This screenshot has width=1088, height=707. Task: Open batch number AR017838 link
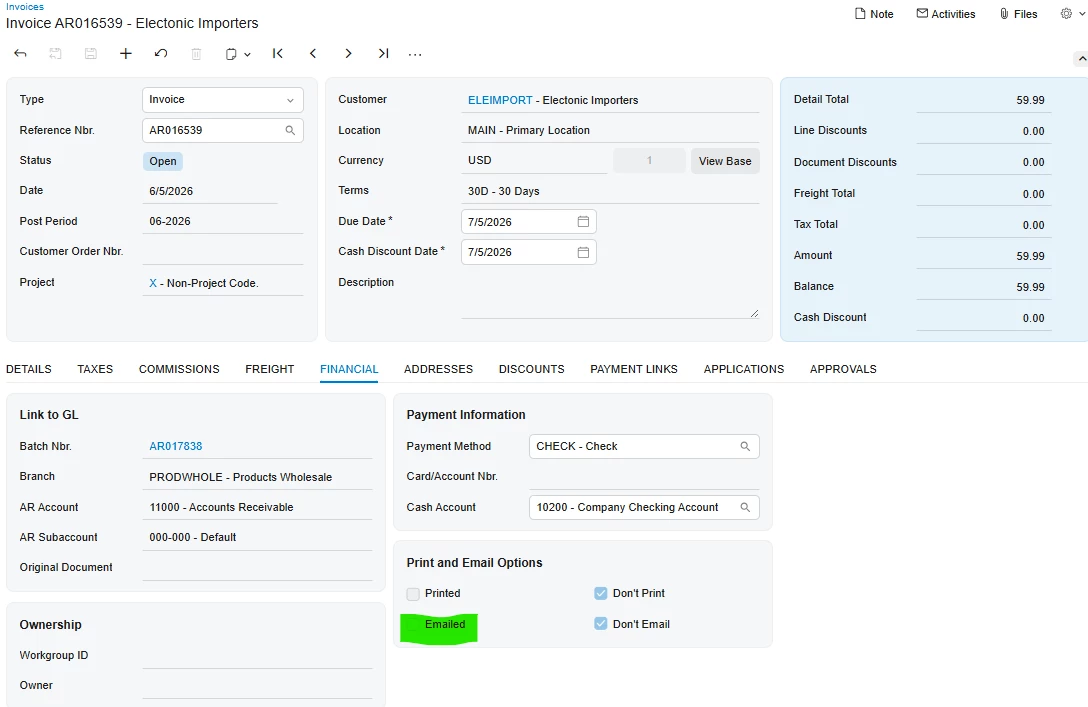[176, 446]
